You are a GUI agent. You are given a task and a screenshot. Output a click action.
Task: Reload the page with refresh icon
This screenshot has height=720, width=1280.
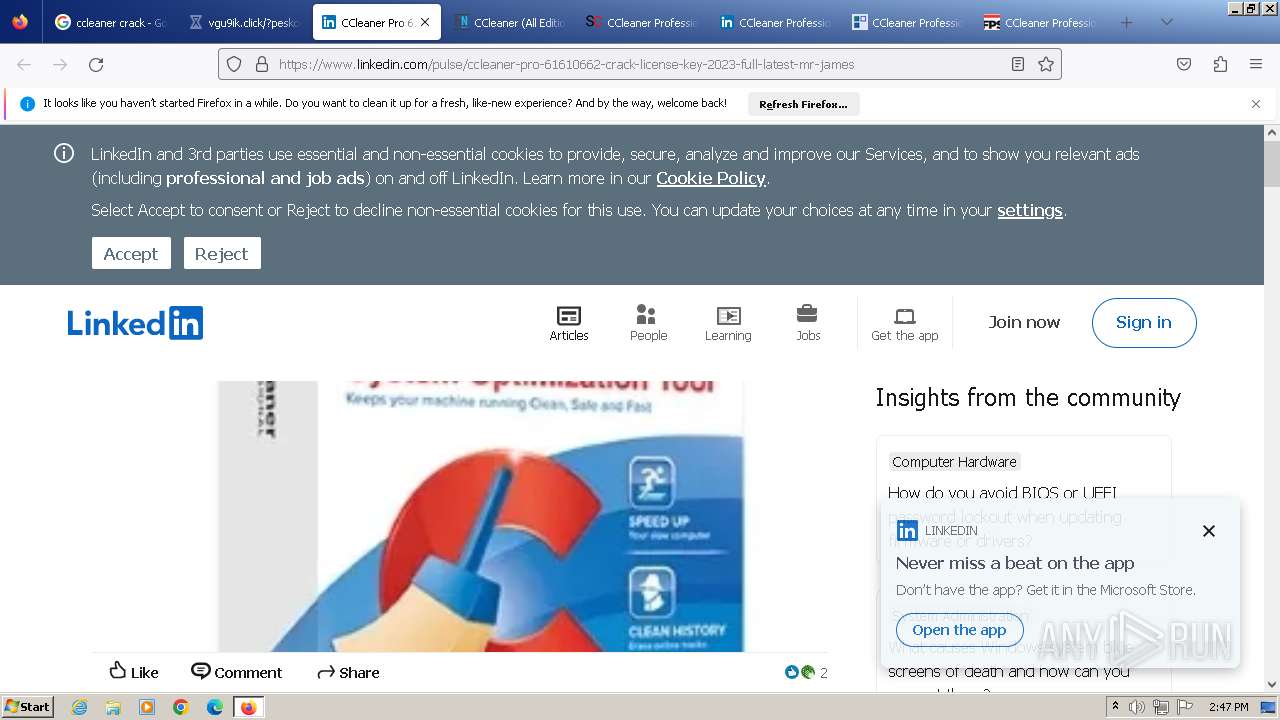point(96,64)
